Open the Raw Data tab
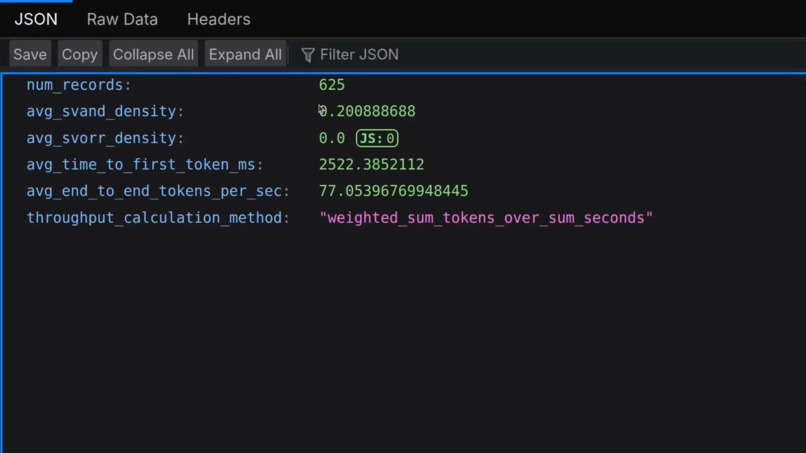 pyautogui.click(x=122, y=20)
